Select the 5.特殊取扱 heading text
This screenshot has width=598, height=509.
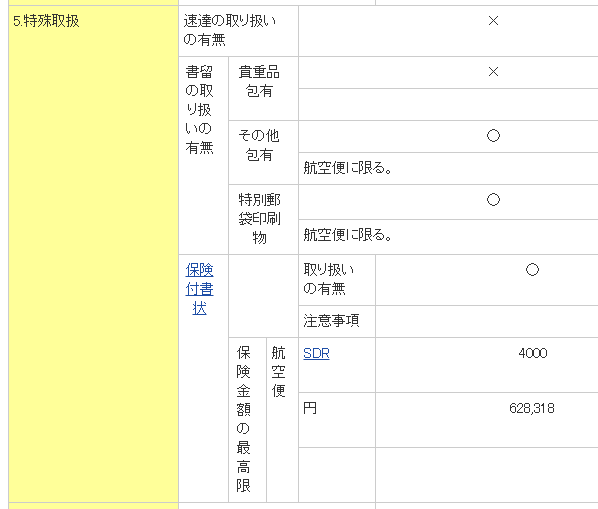click(46, 21)
